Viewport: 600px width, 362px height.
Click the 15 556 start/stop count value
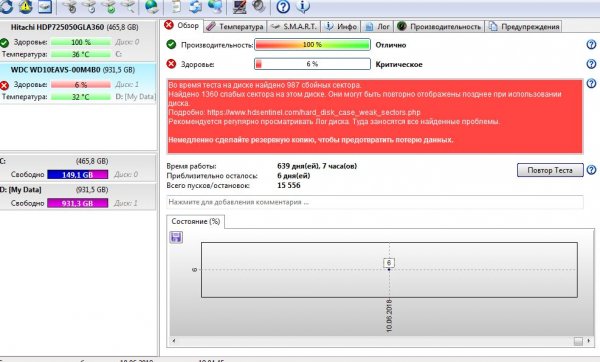289,185
